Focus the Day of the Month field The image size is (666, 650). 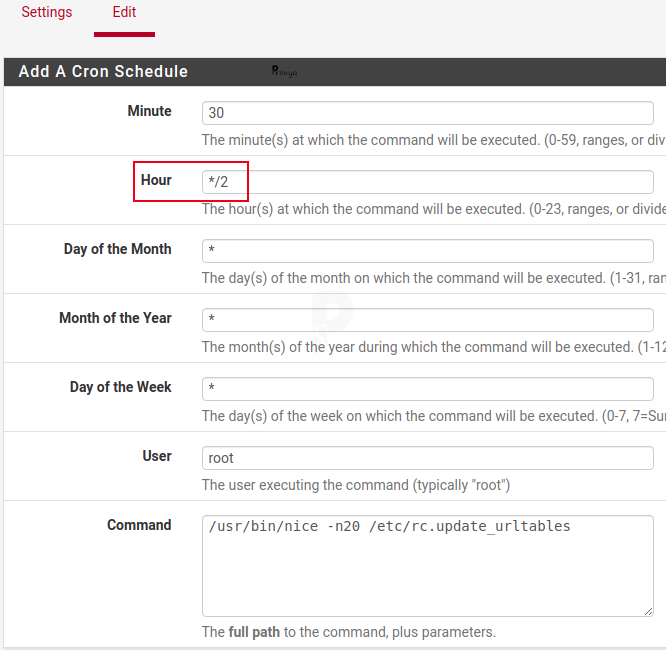coord(428,251)
